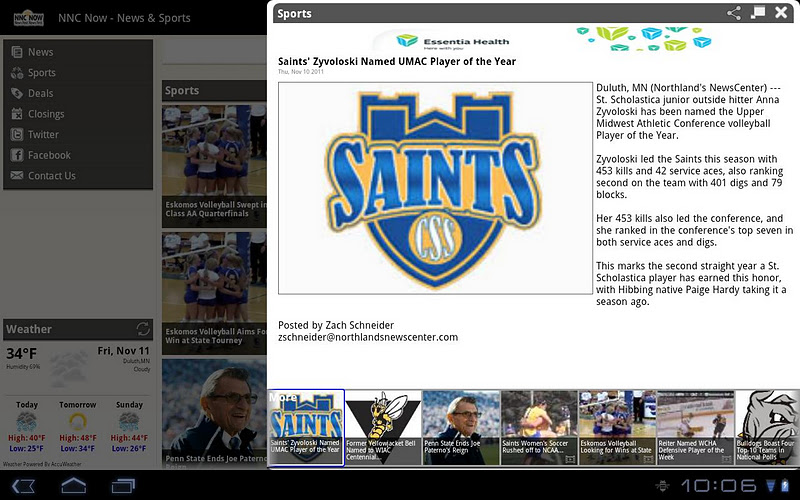This screenshot has height=500, width=800.
Task: Open Eskomos Volleyball Looking for Wins story
Action: (x=617, y=428)
